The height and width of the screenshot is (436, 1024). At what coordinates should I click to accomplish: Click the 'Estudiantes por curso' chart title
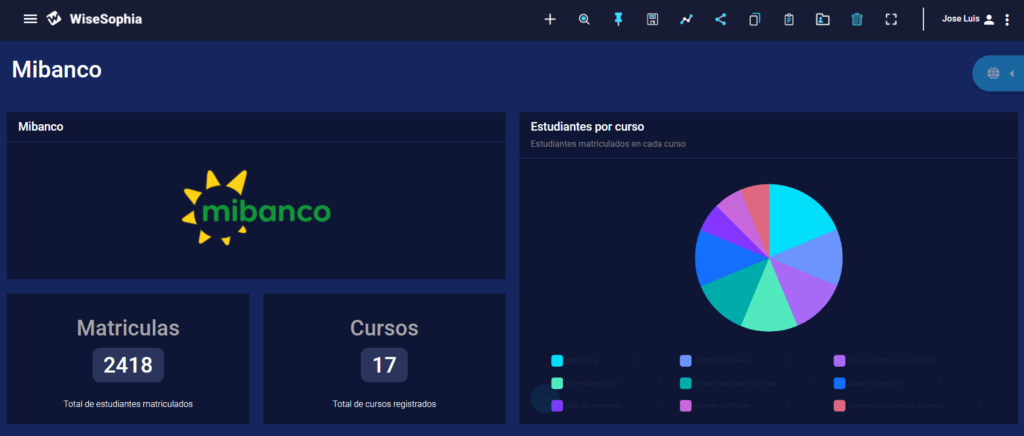tap(588, 127)
